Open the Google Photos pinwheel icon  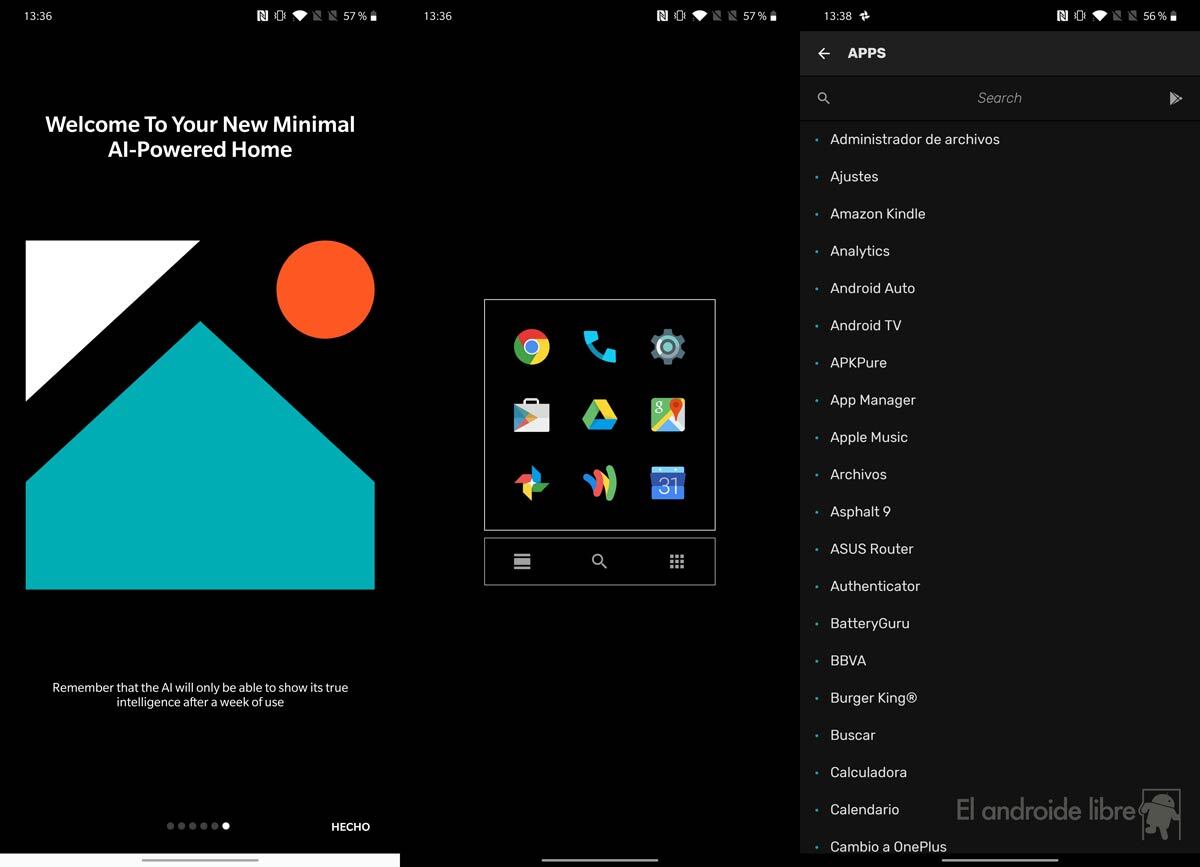tap(531, 484)
